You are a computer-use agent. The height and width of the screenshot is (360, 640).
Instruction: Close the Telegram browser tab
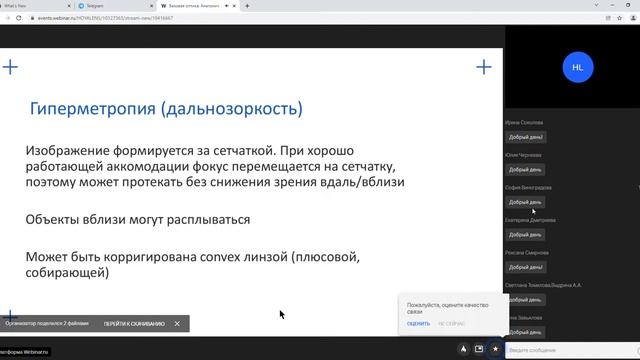tap(151, 6)
